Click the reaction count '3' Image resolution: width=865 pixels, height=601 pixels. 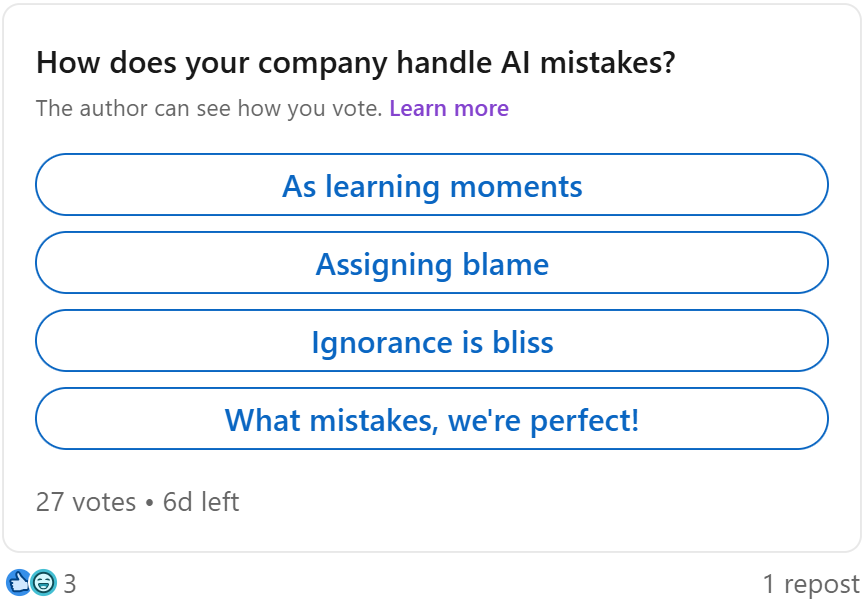[70, 582]
